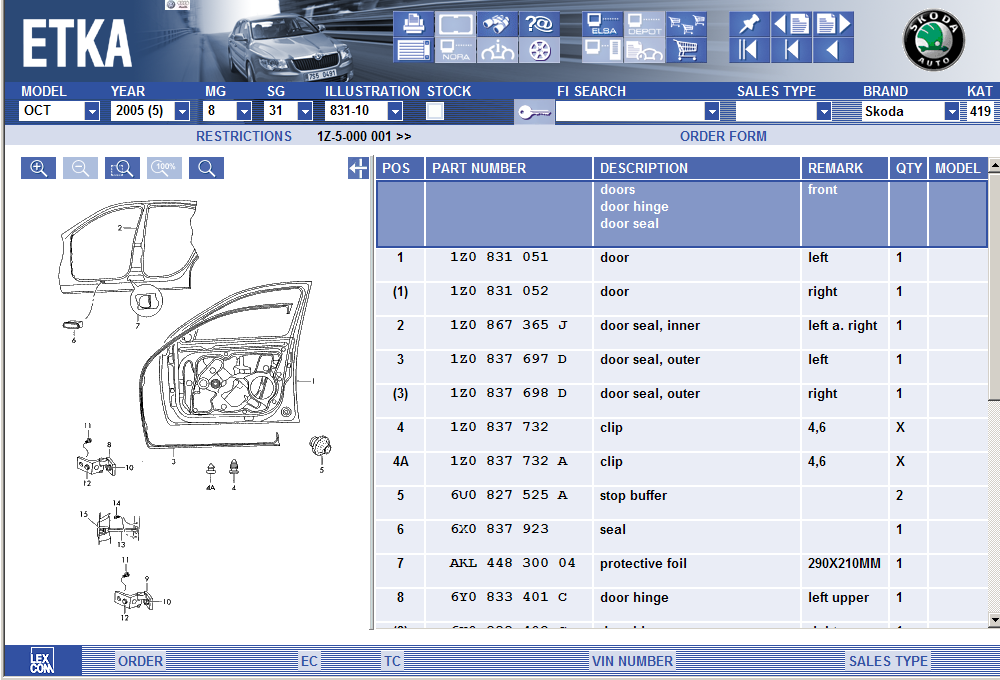This screenshot has width=1000, height=680.
Task: Click parts list scrollbar up arrow
Action: click(994, 165)
